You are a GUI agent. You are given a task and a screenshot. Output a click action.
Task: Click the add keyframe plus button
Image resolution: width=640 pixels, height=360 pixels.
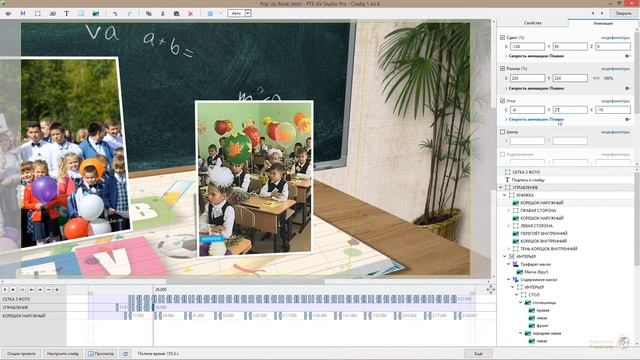[57, 289]
